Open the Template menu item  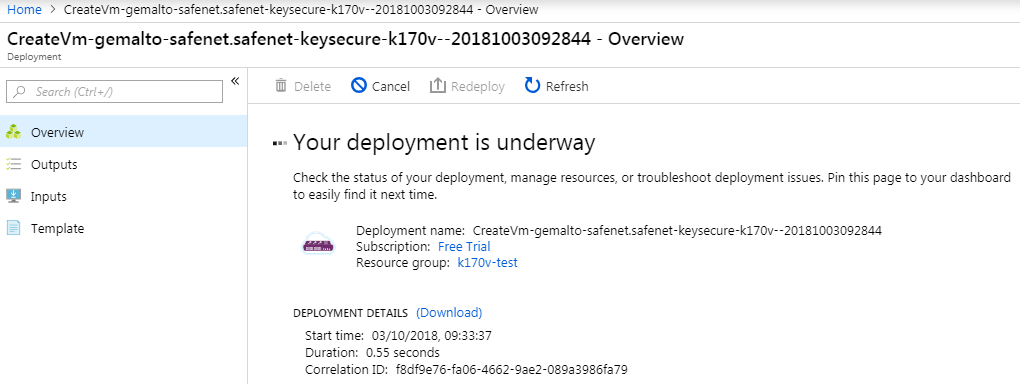124,228
